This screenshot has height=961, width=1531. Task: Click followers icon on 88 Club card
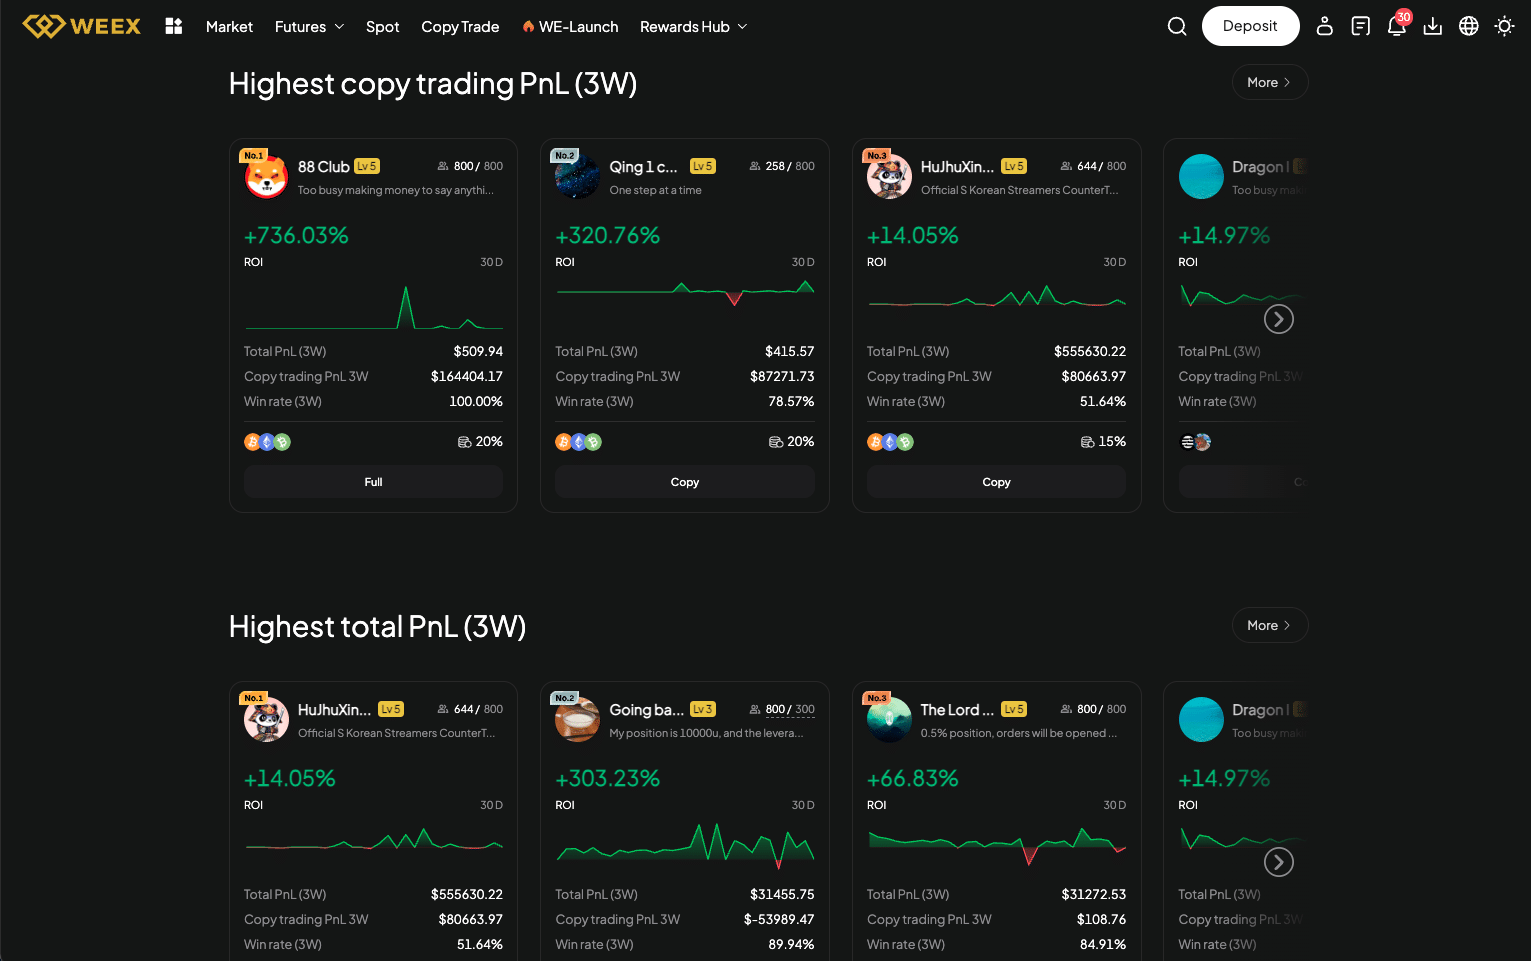443,167
